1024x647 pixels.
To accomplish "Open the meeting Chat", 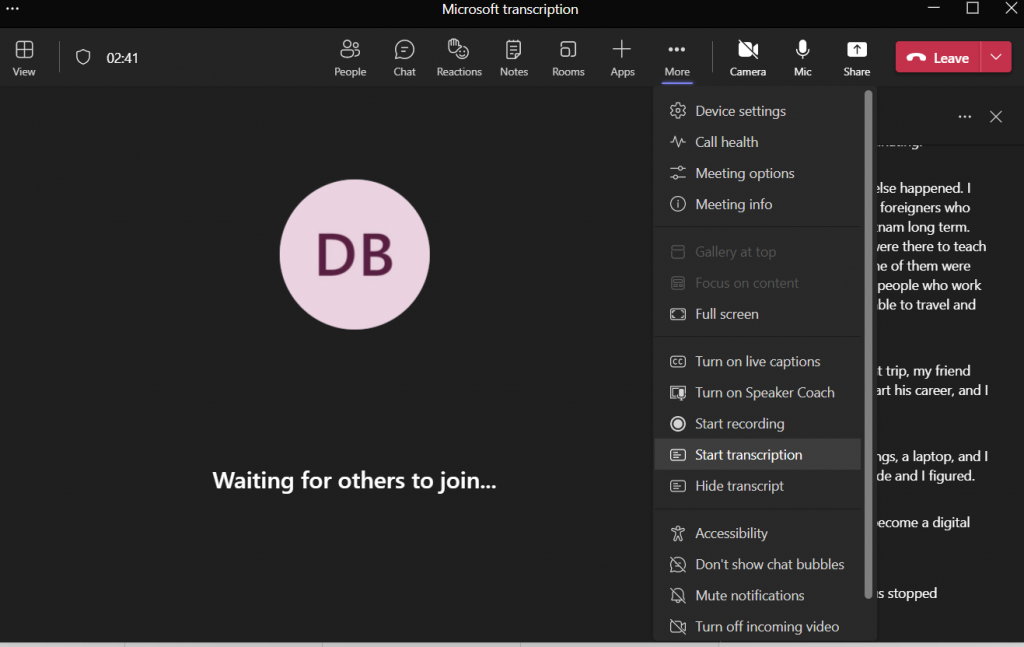I will (x=404, y=57).
